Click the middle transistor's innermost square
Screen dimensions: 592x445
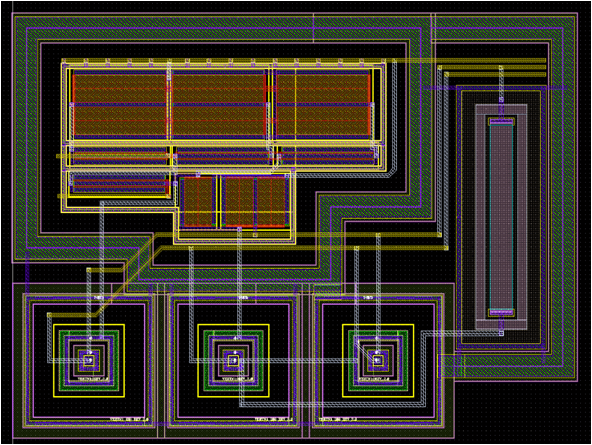(233, 360)
